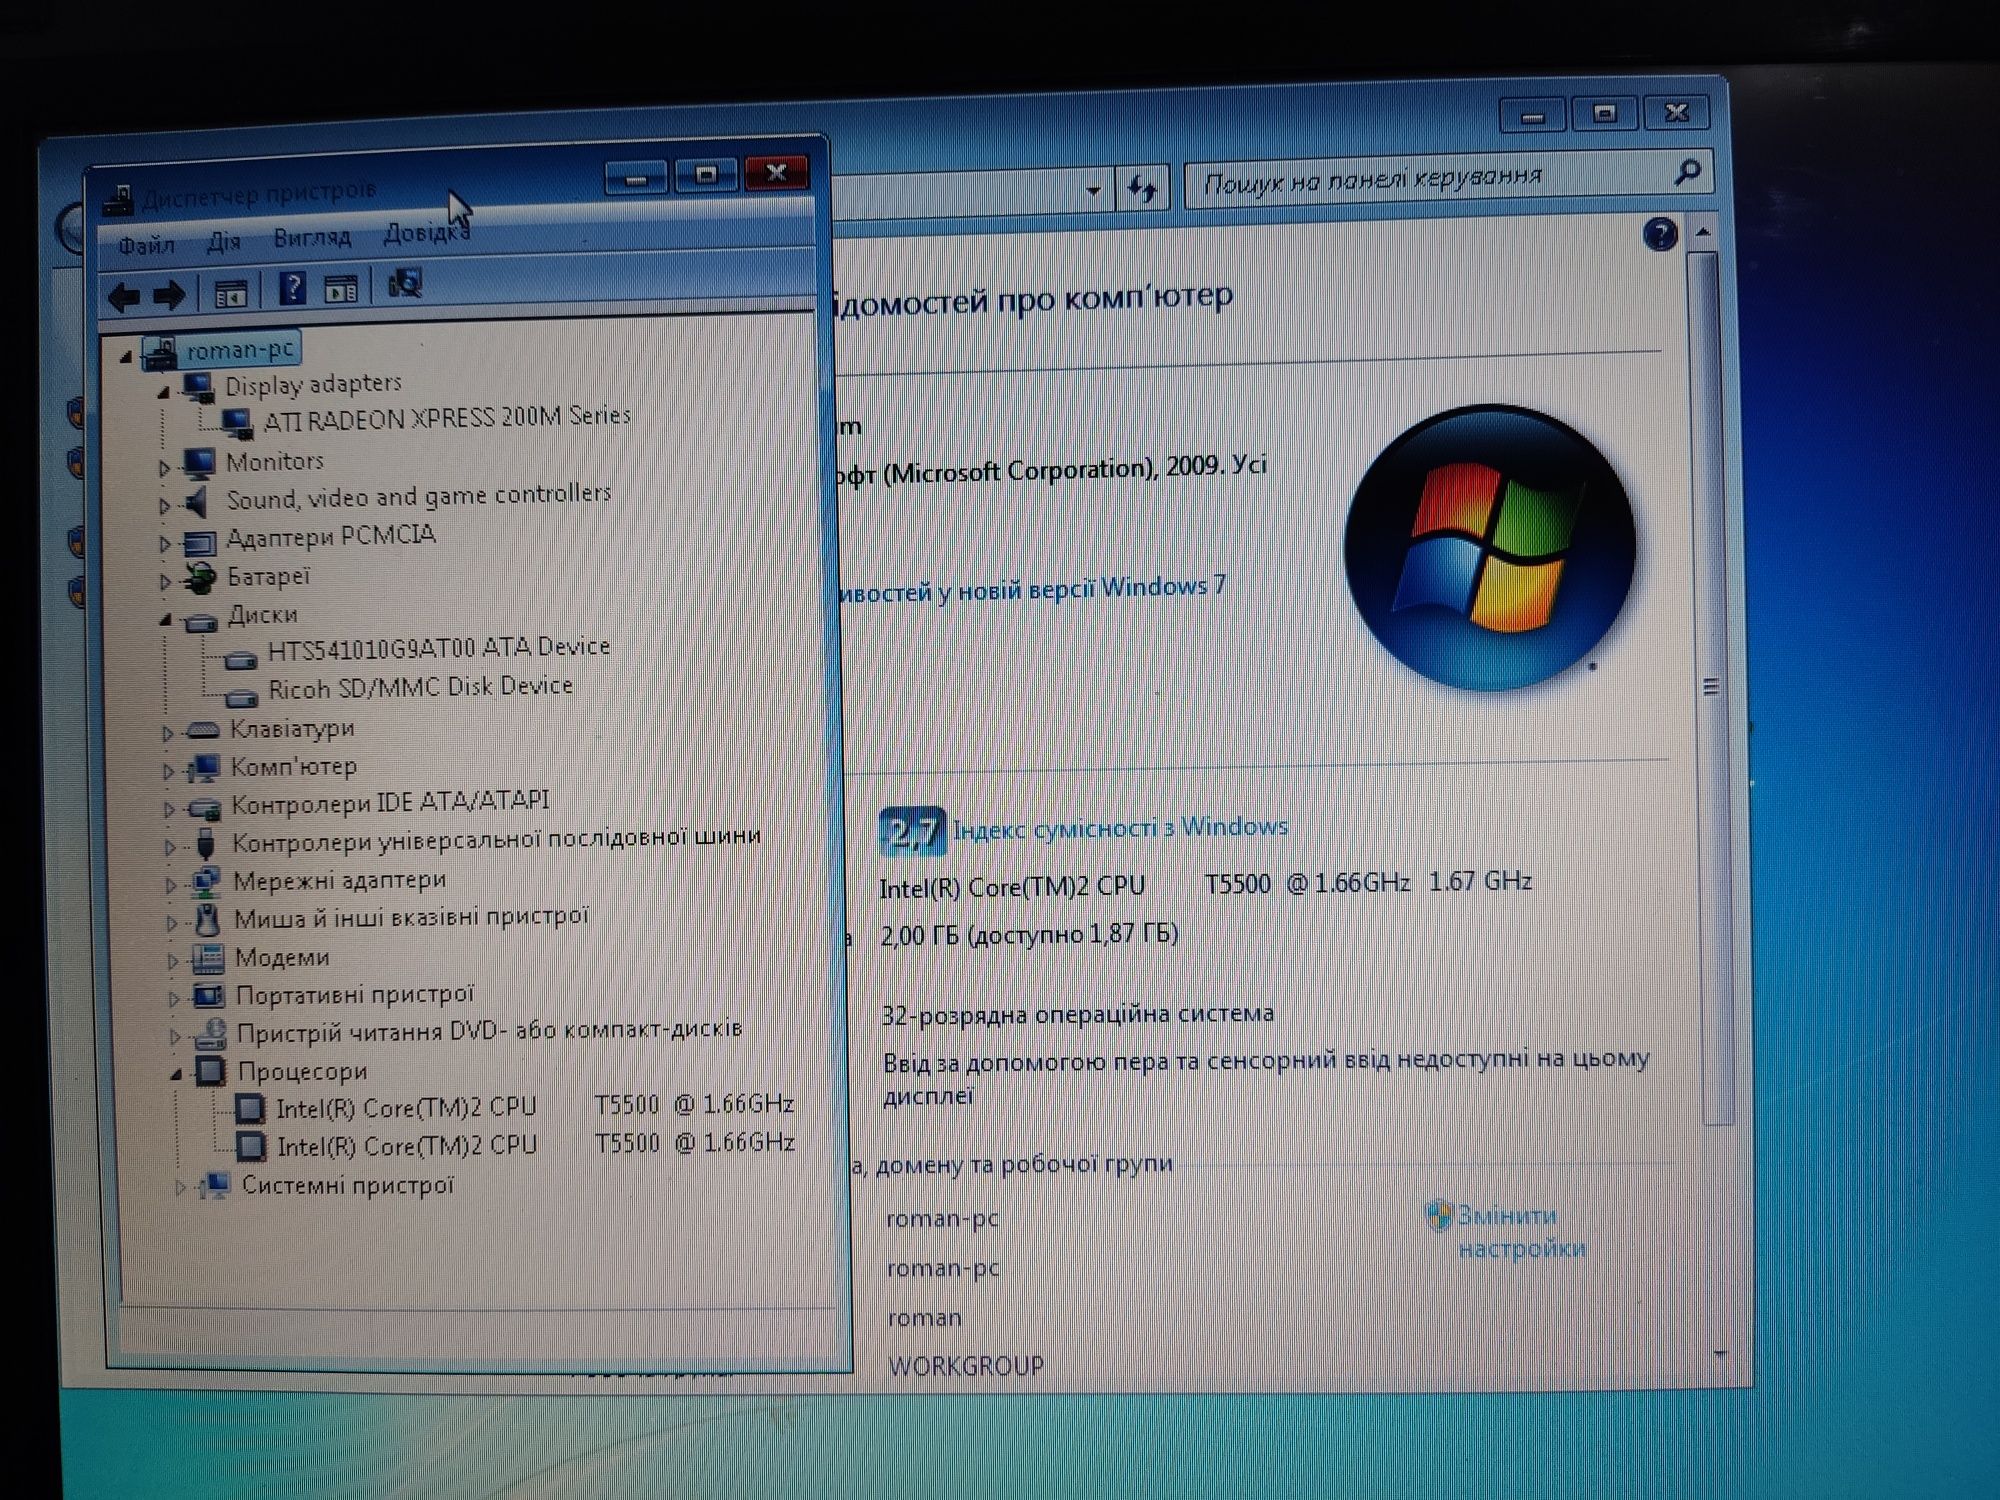Click the refresh icon next to address bar
The image size is (2000, 1500).
tap(1142, 188)
